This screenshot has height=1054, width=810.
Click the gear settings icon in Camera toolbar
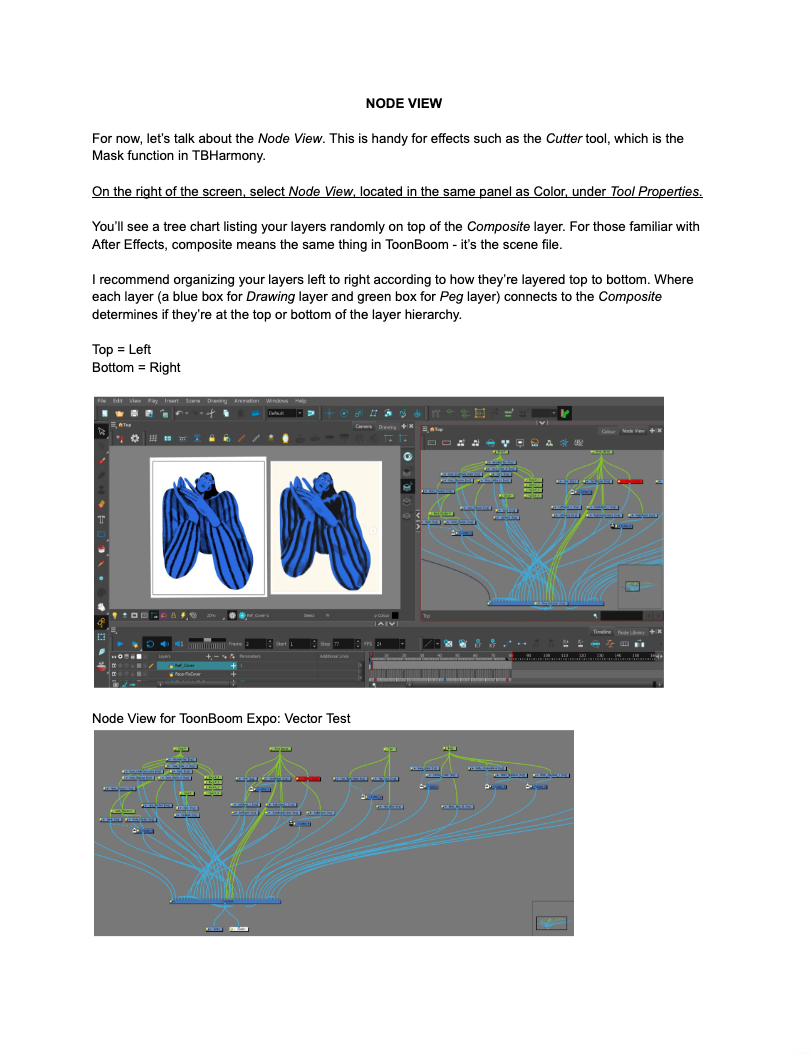click(135, 439)
